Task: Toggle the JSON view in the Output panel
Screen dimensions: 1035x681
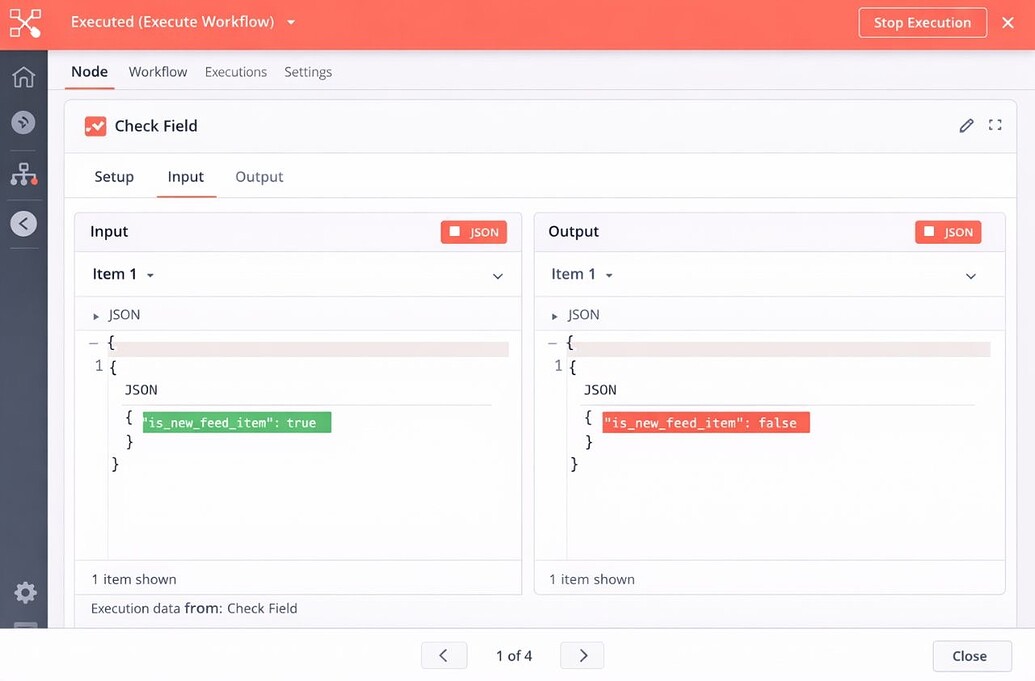Action: [x=947, y=231]
